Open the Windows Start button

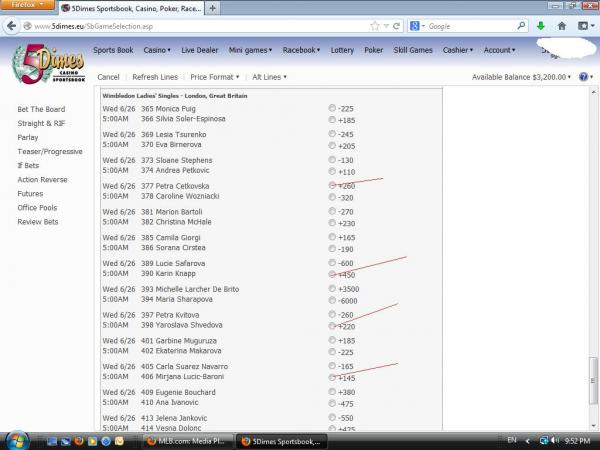[20, 439]
